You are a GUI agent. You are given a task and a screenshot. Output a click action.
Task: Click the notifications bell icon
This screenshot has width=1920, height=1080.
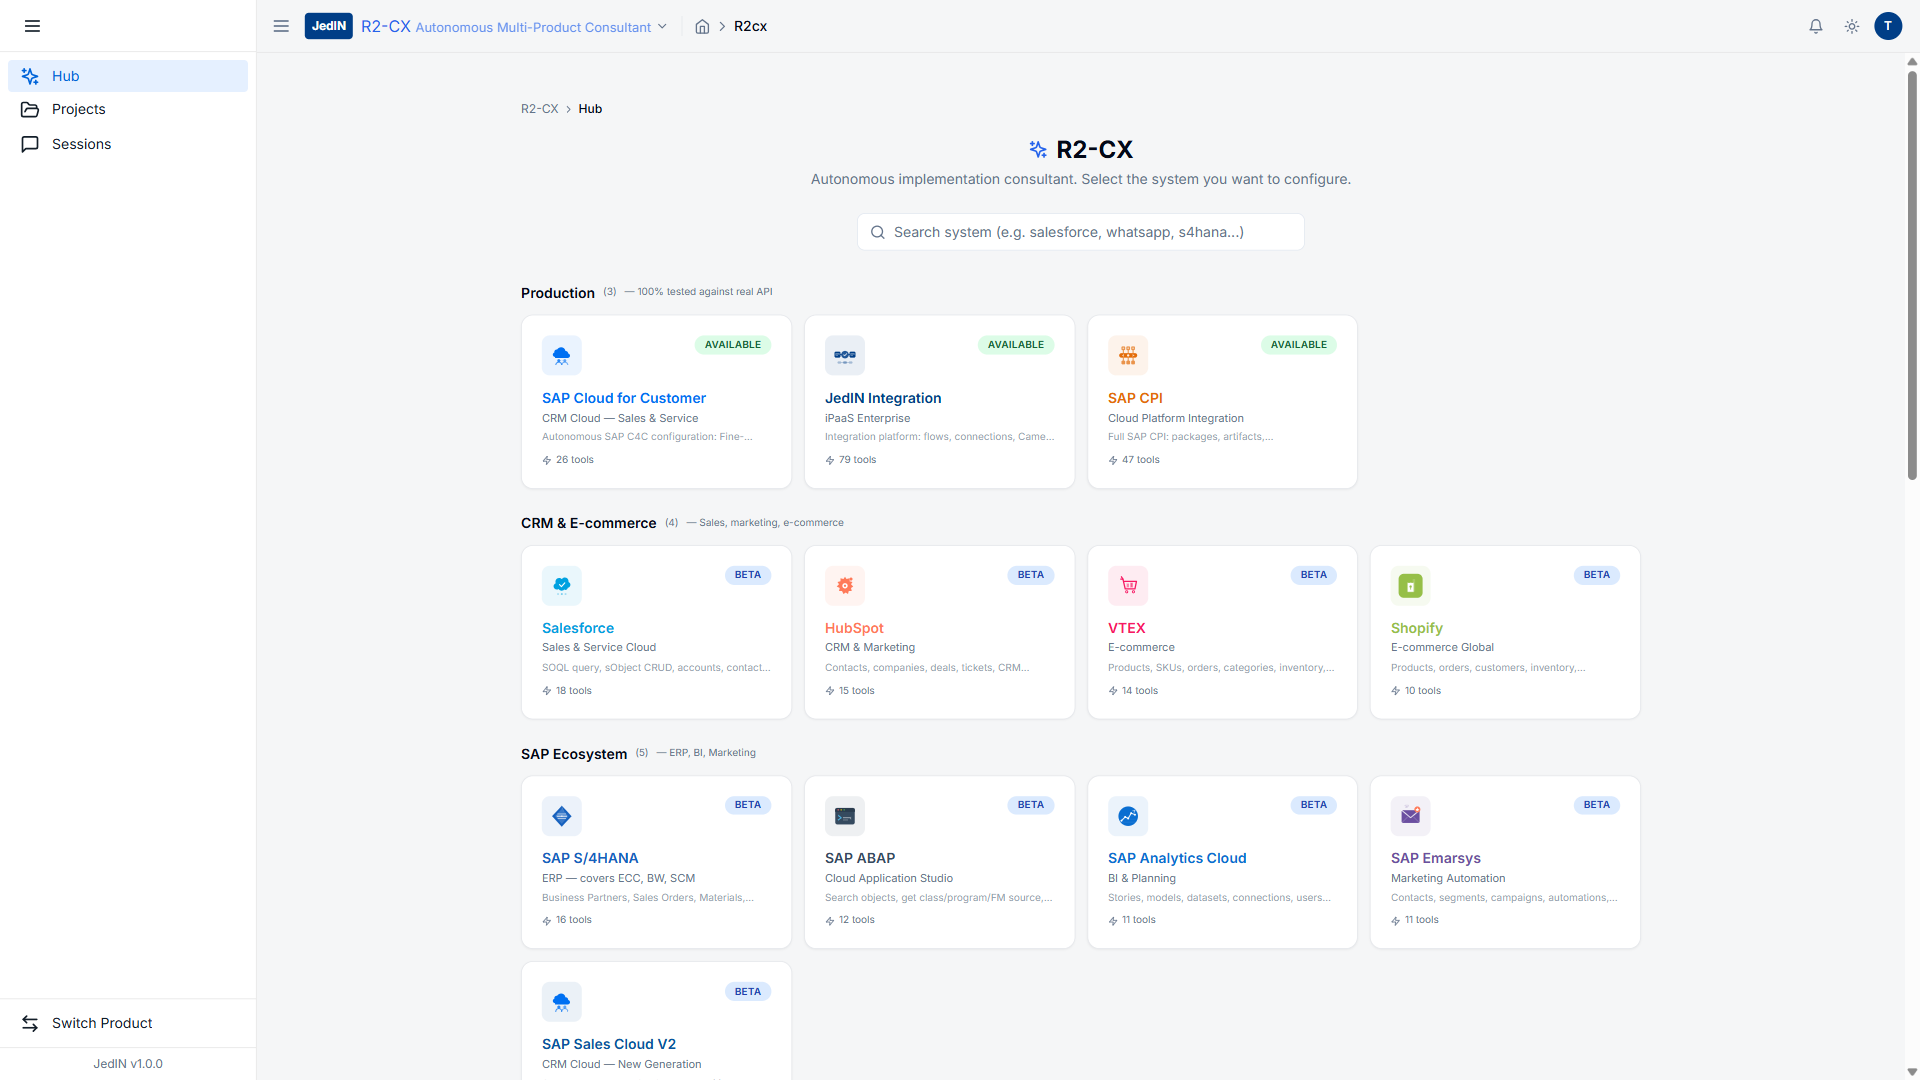click(1816, 27)
